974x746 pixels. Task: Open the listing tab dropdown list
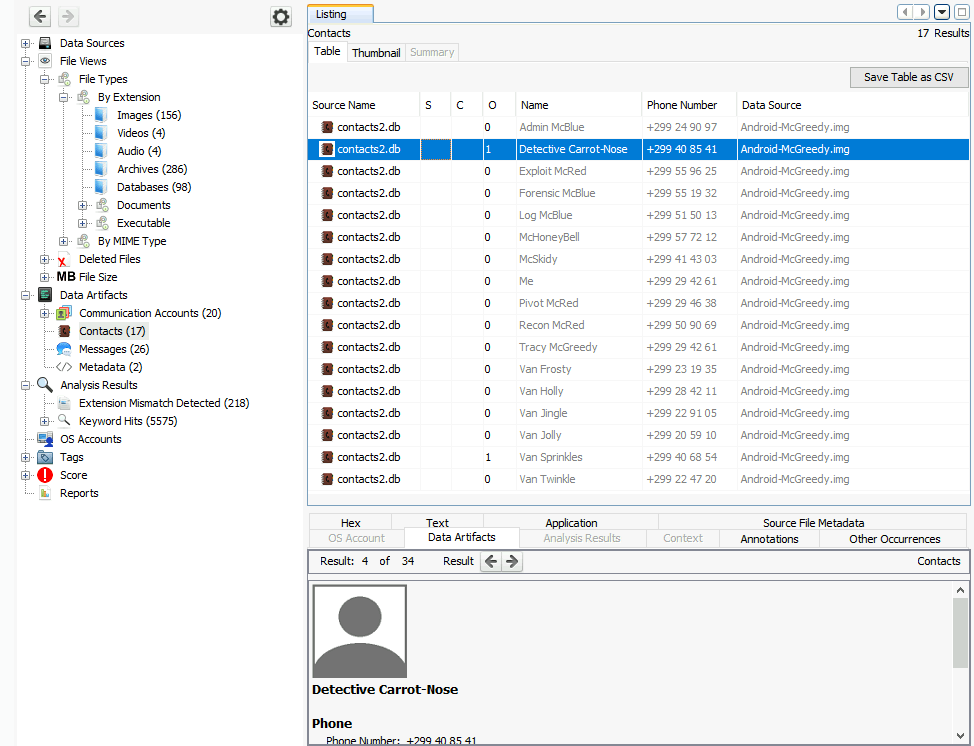pos(942,12)
